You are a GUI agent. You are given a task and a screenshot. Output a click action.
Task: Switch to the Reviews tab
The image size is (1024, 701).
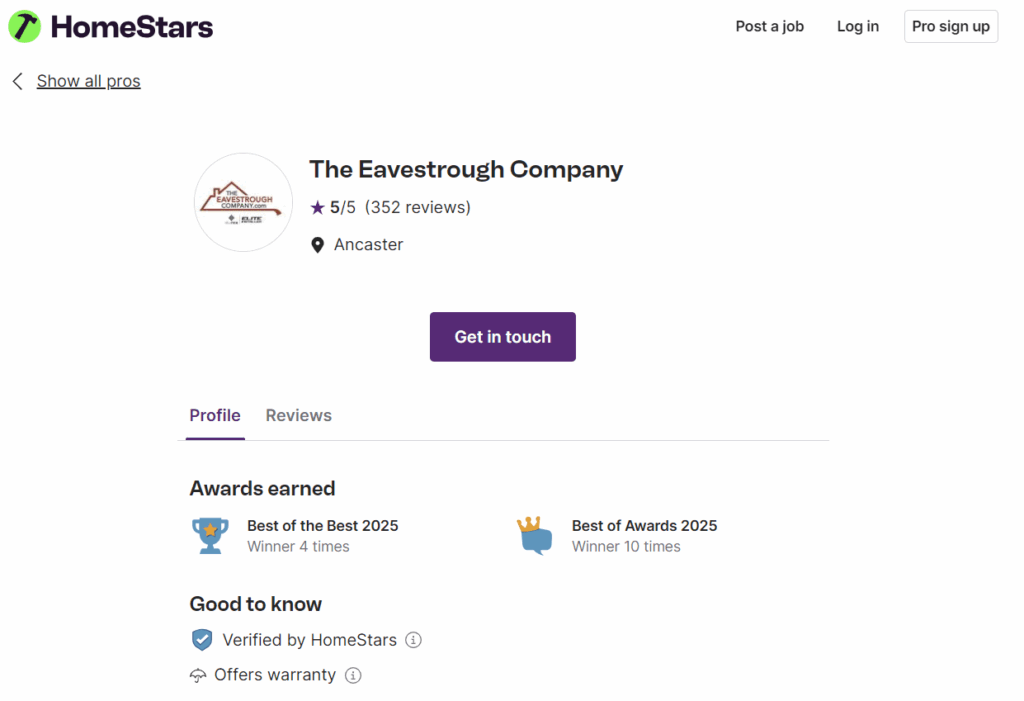tap(298, 415)
